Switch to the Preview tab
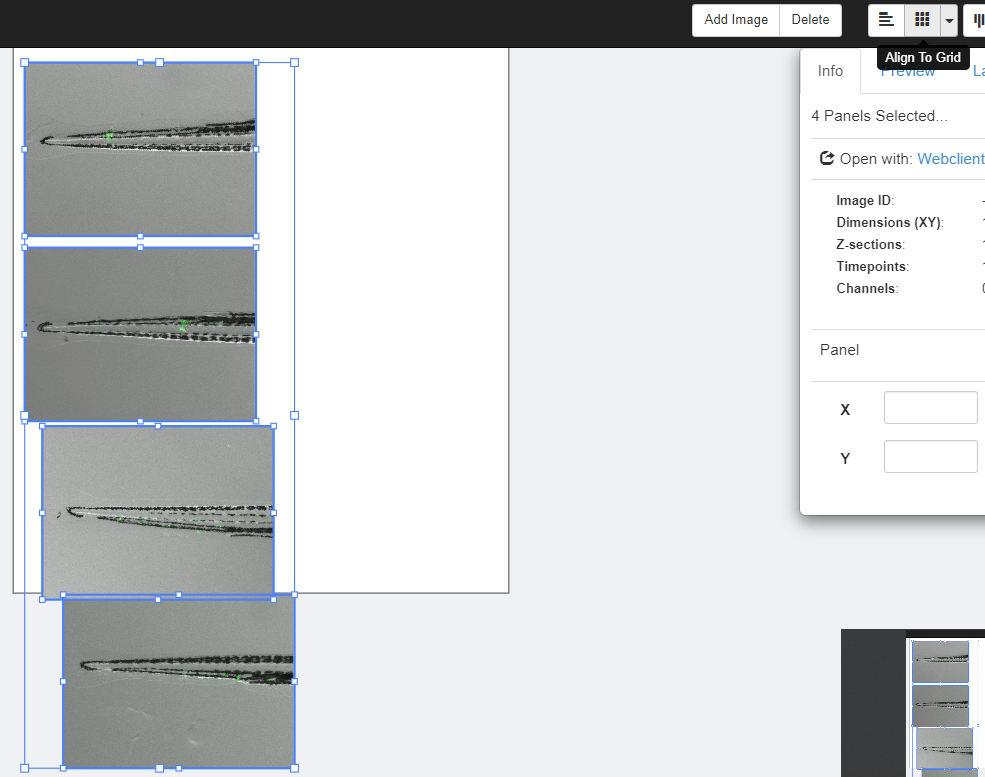The image size is (985, 777). coord(907,73)
